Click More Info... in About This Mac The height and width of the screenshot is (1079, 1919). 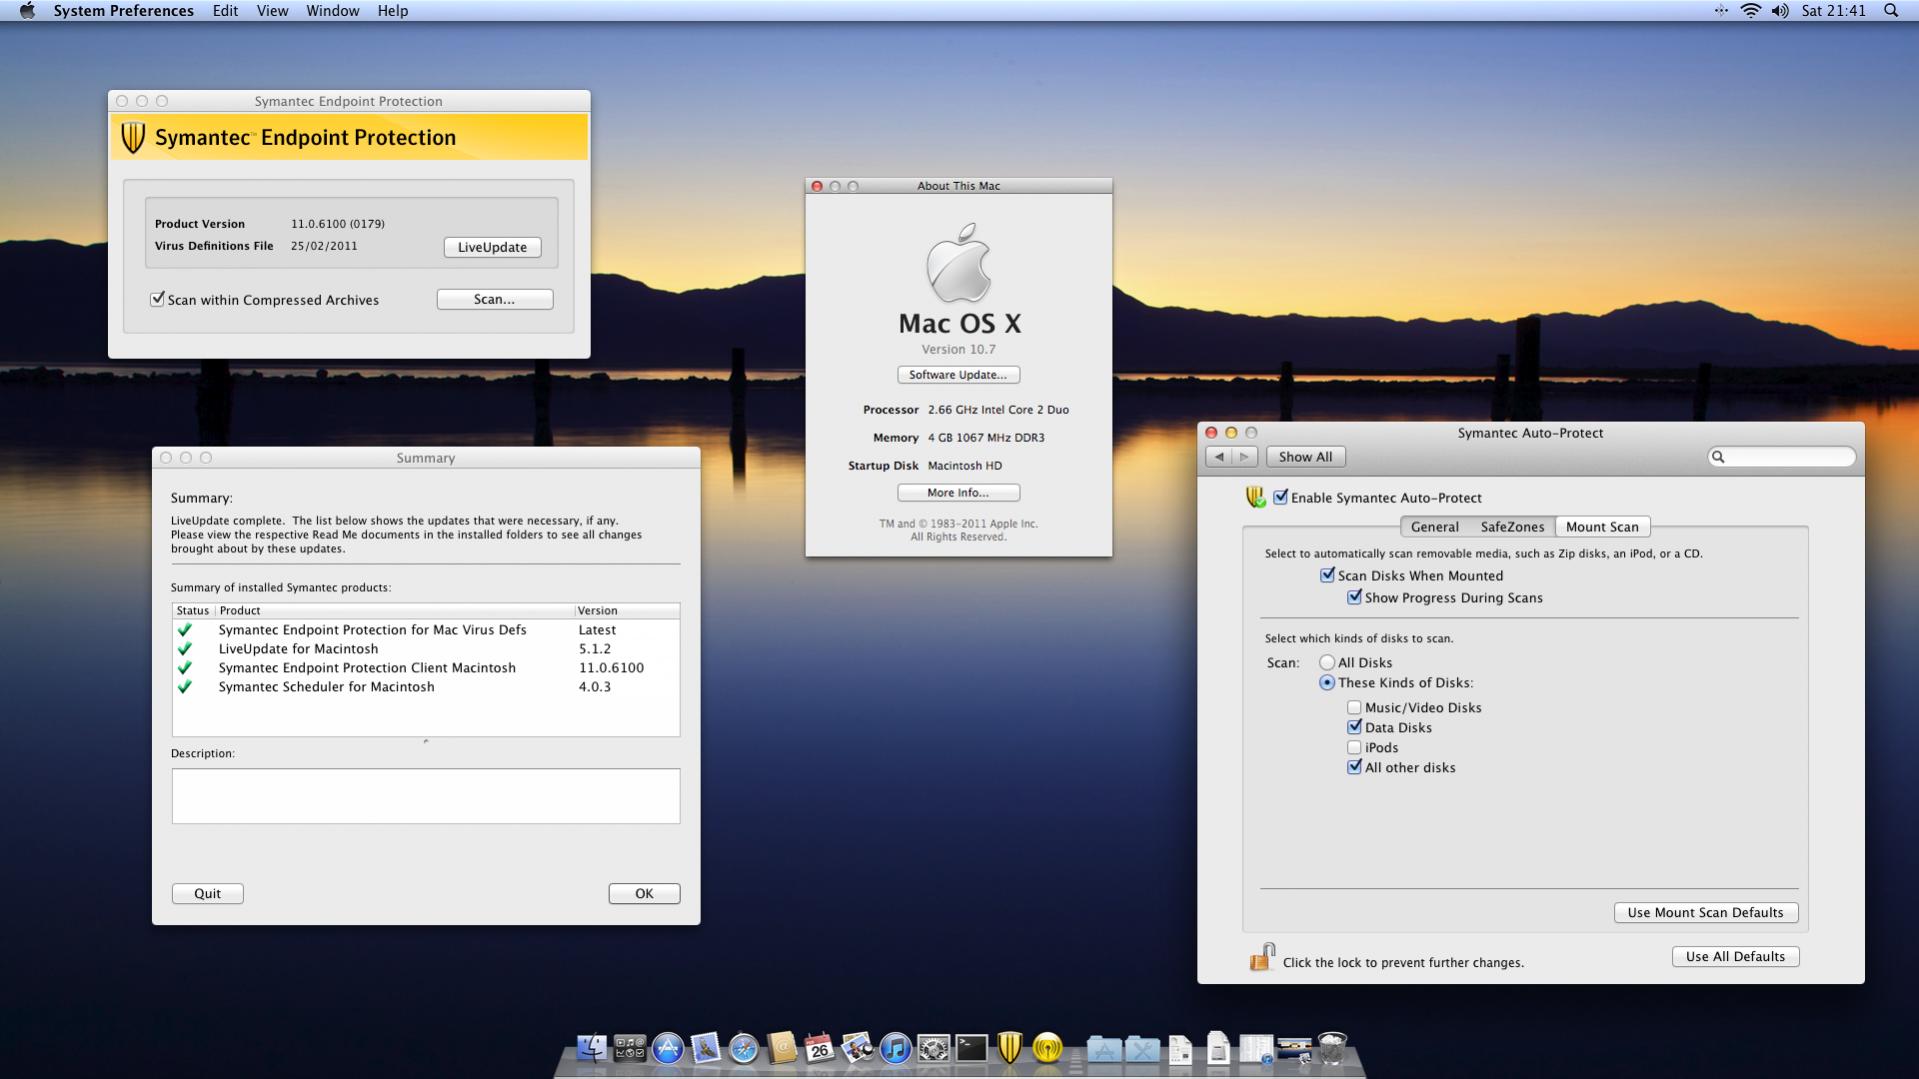(x=958, y=493)
